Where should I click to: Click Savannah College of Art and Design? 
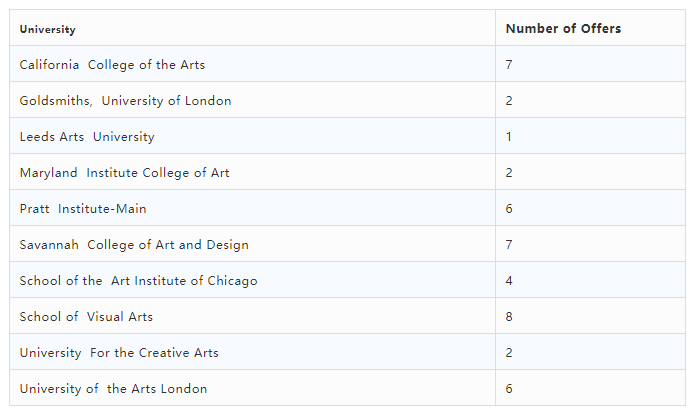(x=134, y=245)
